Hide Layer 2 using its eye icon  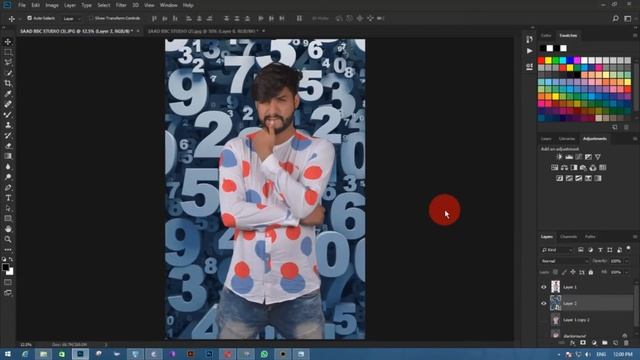coord(544,303)
